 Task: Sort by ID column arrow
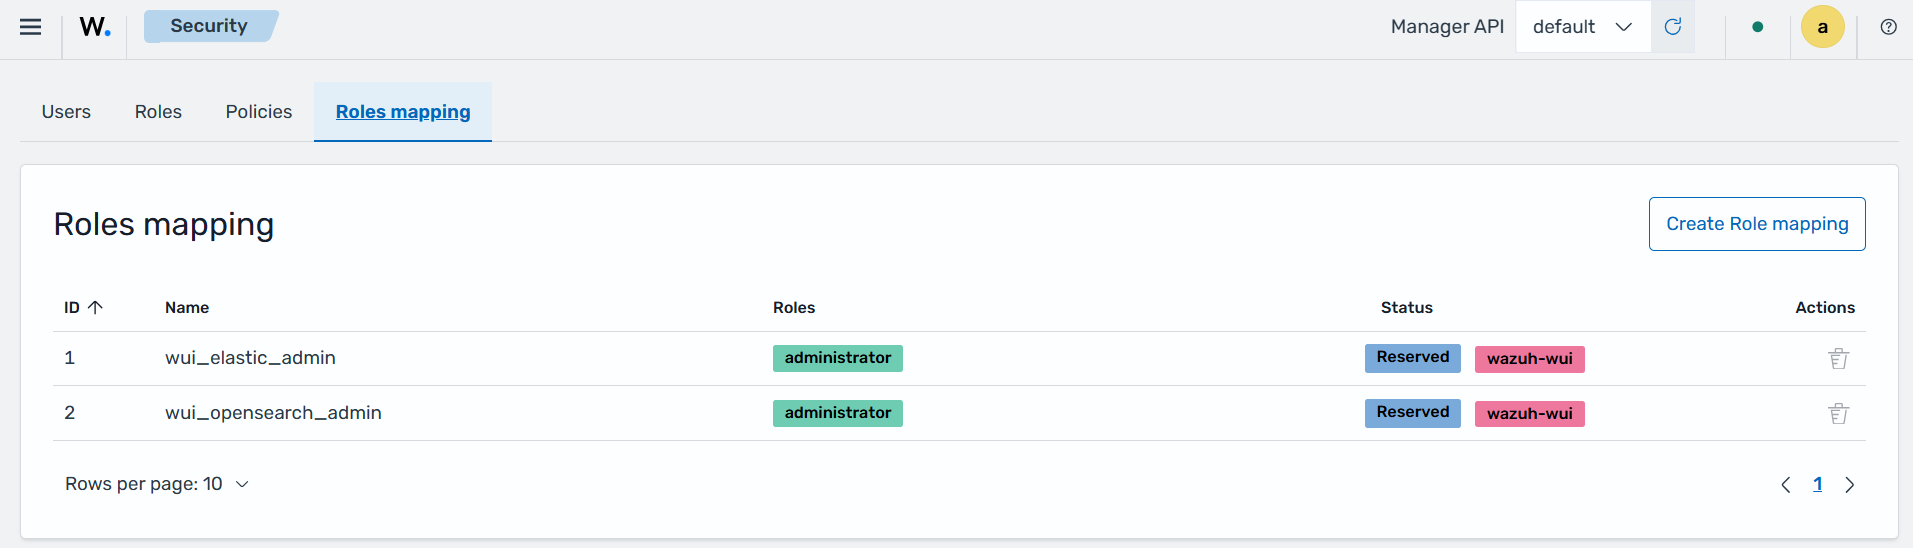[x=96, y=308]
